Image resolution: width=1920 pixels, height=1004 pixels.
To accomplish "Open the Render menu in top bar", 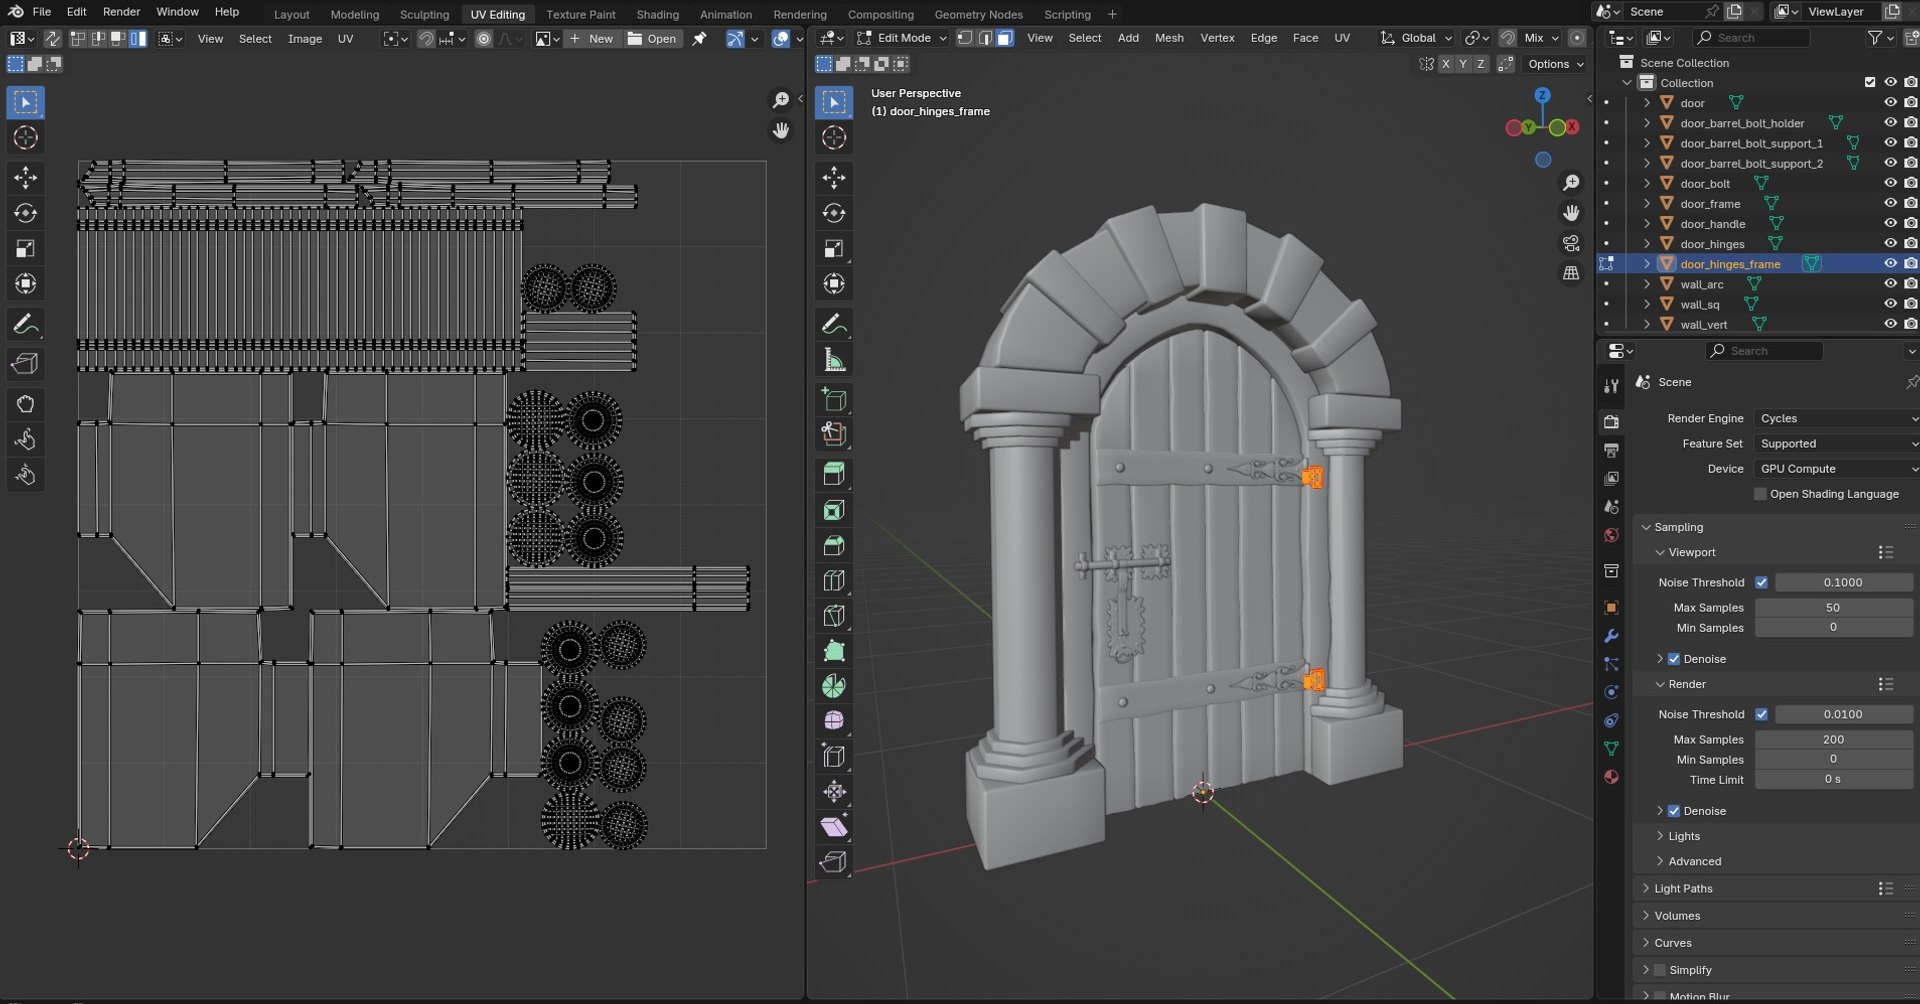I will coord(121,12).
